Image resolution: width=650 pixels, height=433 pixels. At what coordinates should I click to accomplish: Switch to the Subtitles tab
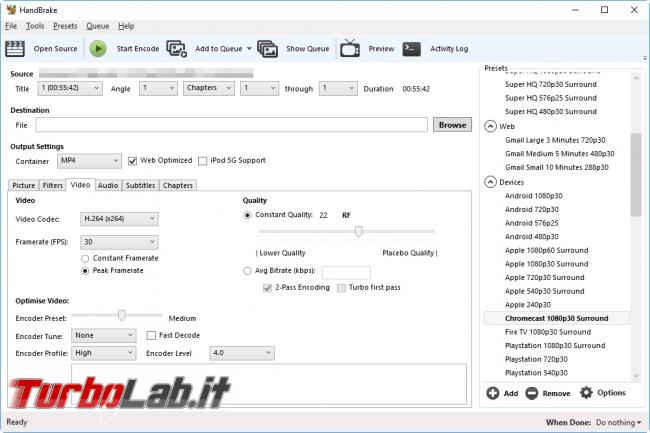[x=141, y=185]
